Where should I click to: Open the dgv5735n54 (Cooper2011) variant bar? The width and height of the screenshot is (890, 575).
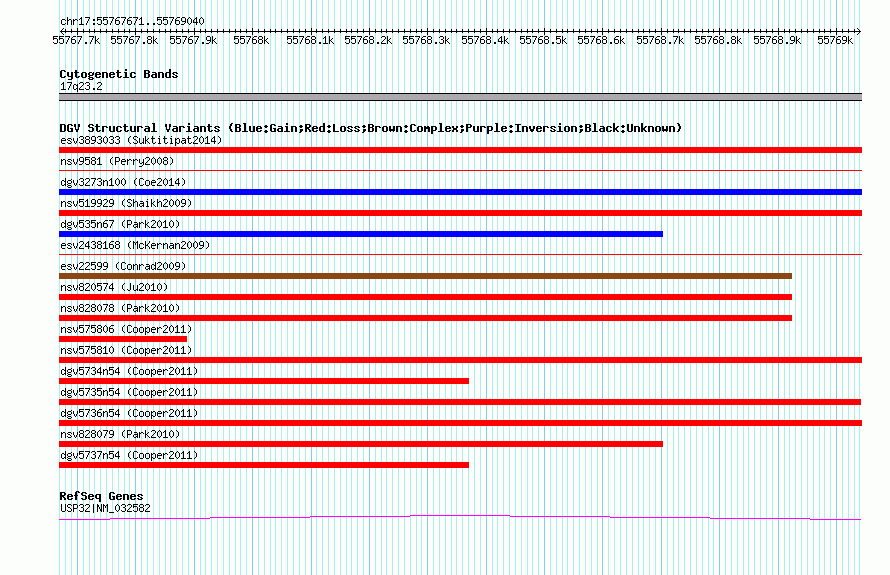[460, 402]
